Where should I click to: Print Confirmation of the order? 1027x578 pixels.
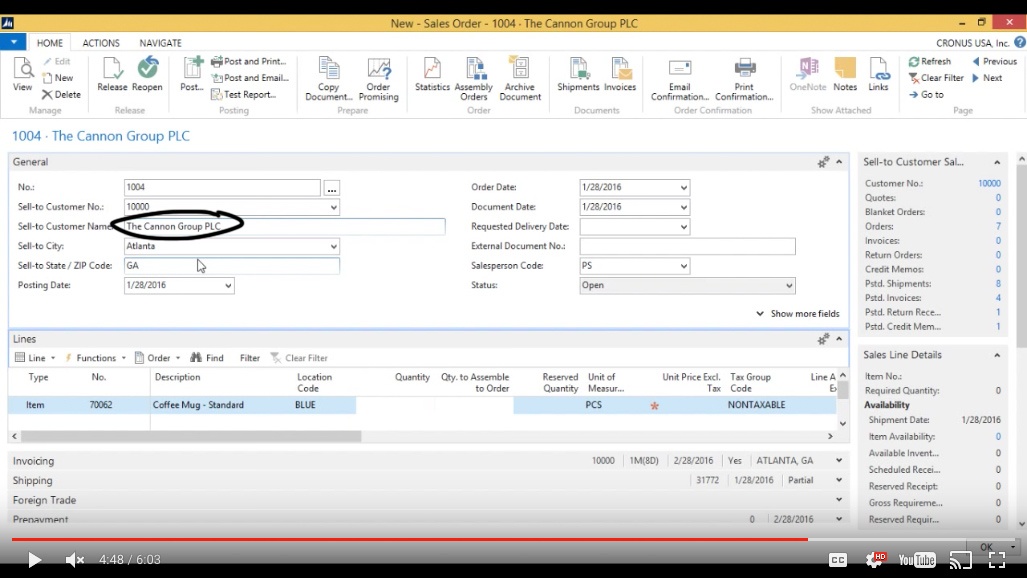[744, 79]
